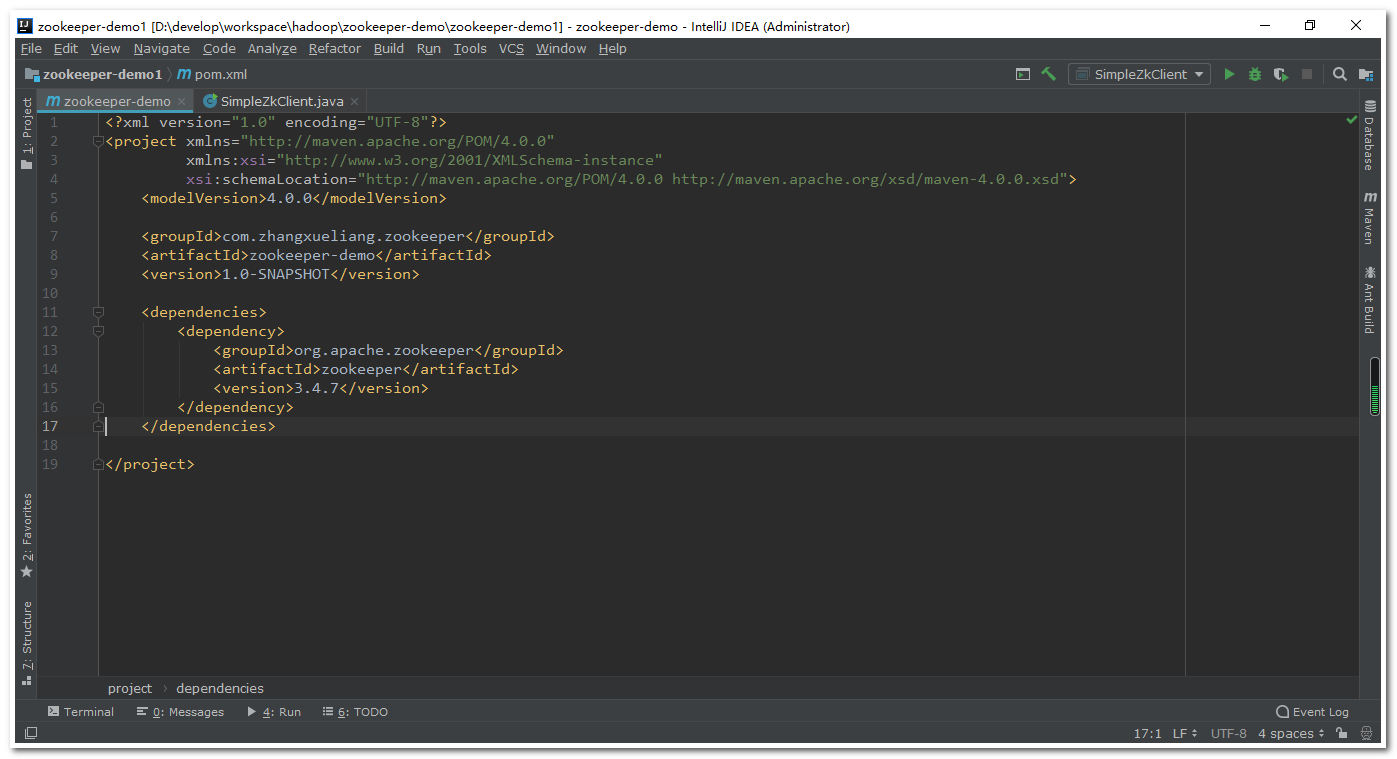Open the Tools menu
Screen dimensions: 1397x759
[470, 48]
